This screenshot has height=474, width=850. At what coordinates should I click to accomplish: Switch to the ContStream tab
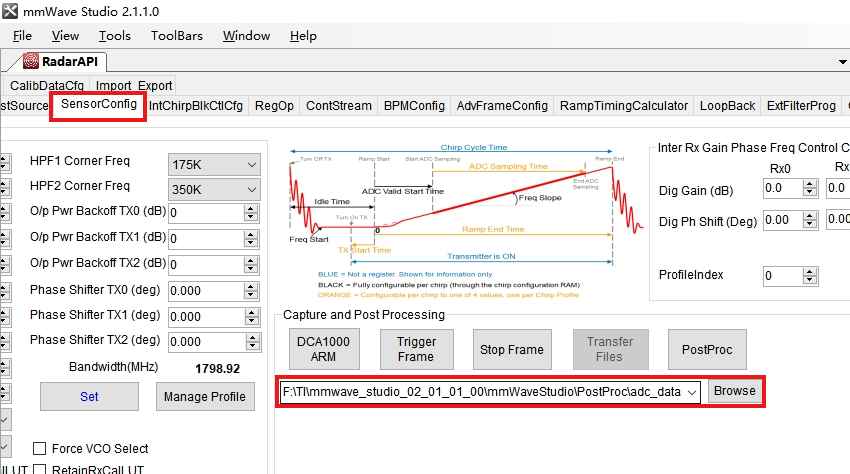339,106
